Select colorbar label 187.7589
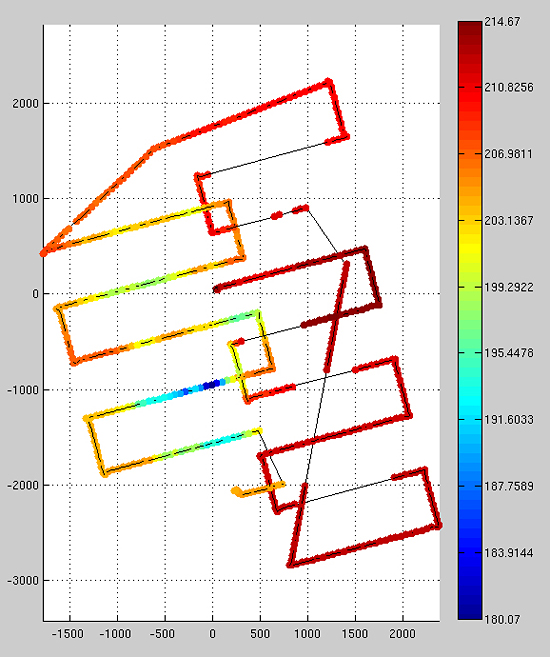Image resolution: width=550 pixels, height=657 pixels. (509, 486)
